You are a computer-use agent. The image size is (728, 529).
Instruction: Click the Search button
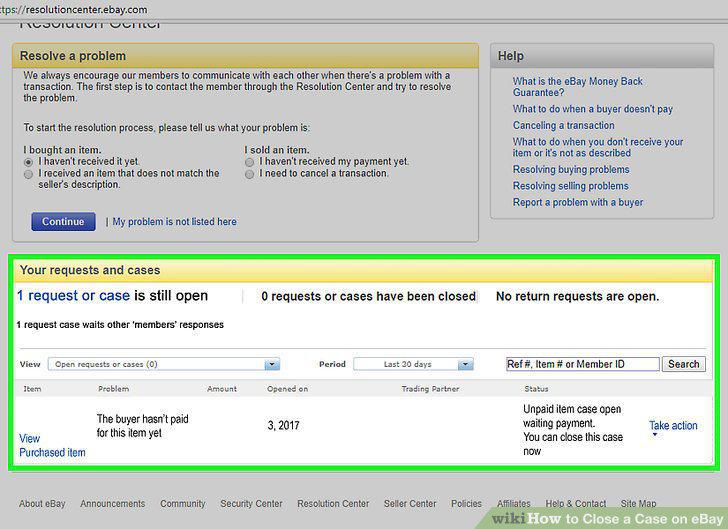point(683,364)
